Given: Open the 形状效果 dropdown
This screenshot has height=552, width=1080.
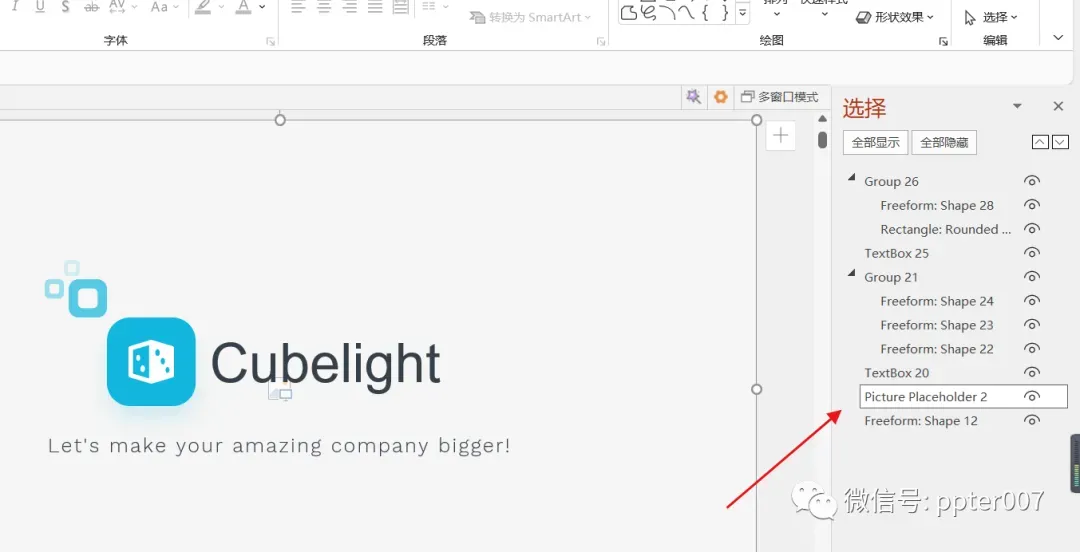Looking at the screenshot, I should pyautogui.click(x=895, y=17).
